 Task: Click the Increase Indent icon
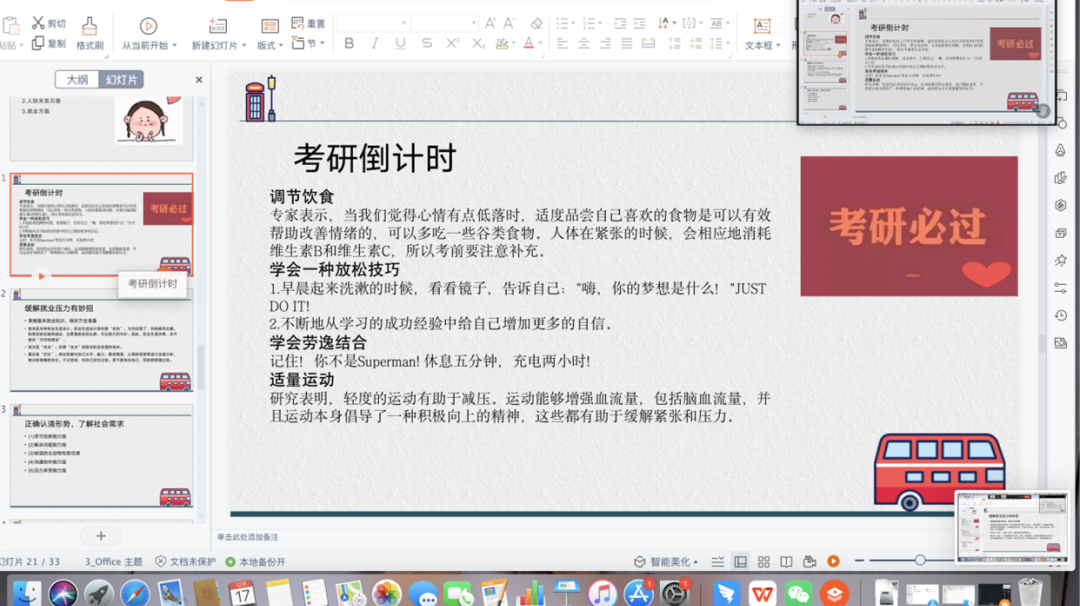pos(639,23)
